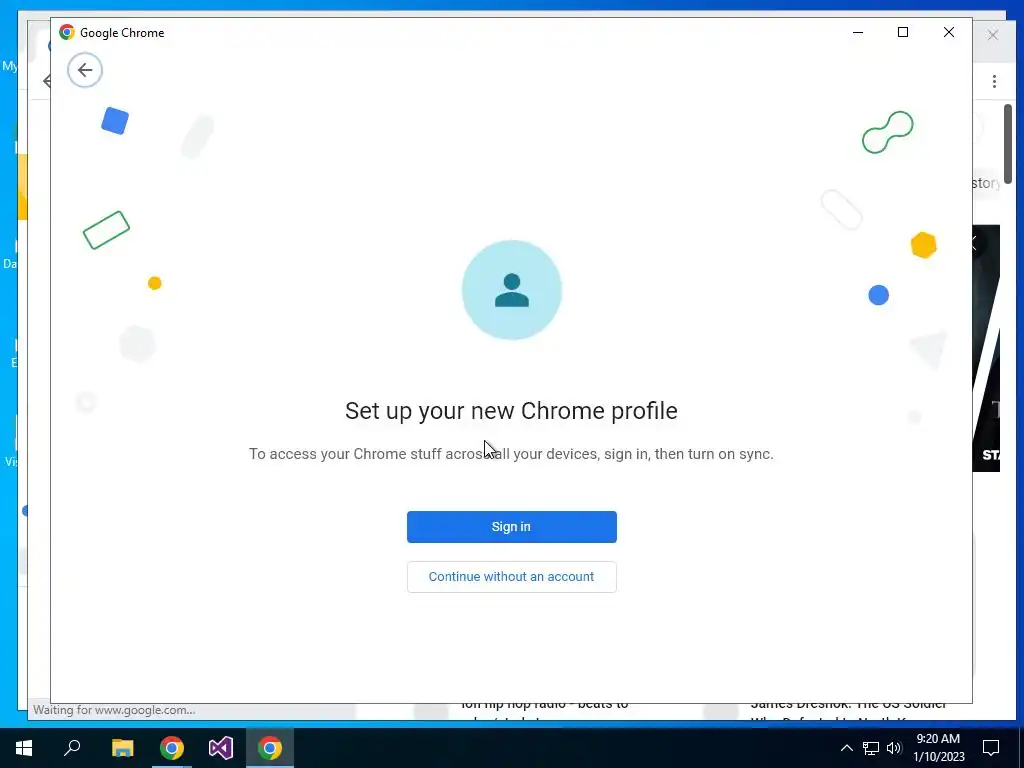
Task: Select the active Chrome taskbar icon
Action: click(270, 748)
